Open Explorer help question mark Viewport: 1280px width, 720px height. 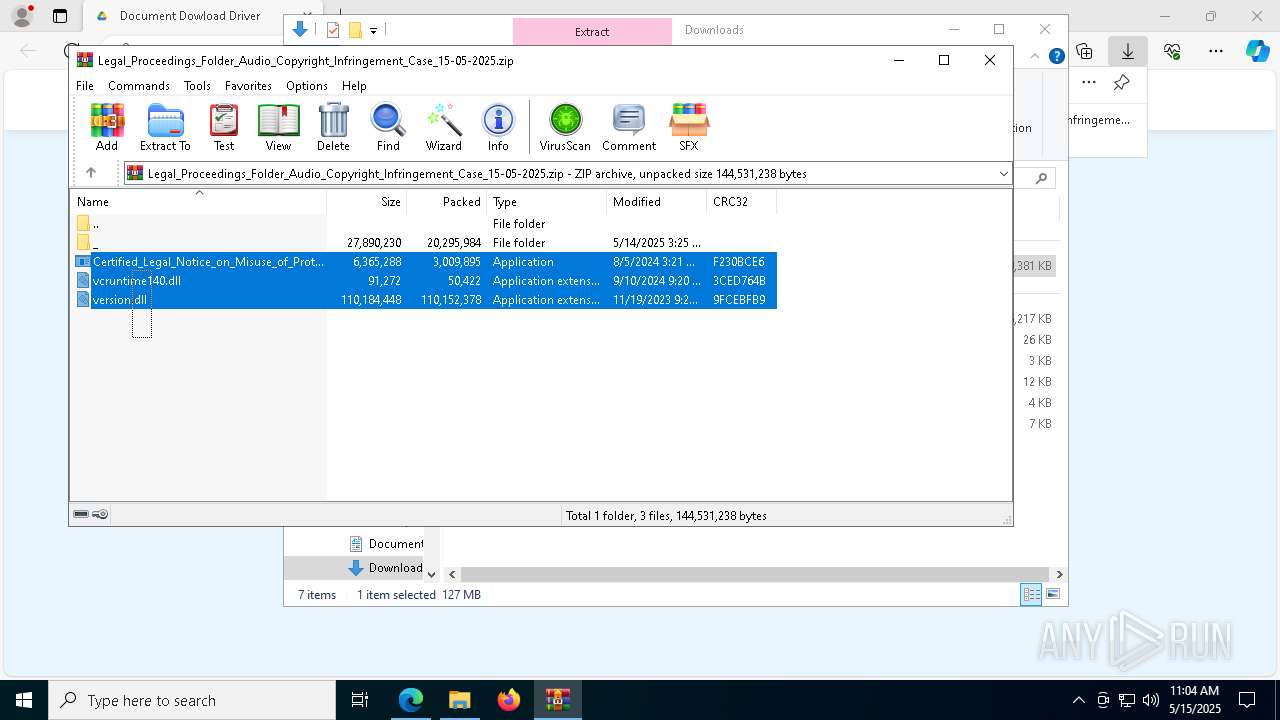coord(1056,57)
